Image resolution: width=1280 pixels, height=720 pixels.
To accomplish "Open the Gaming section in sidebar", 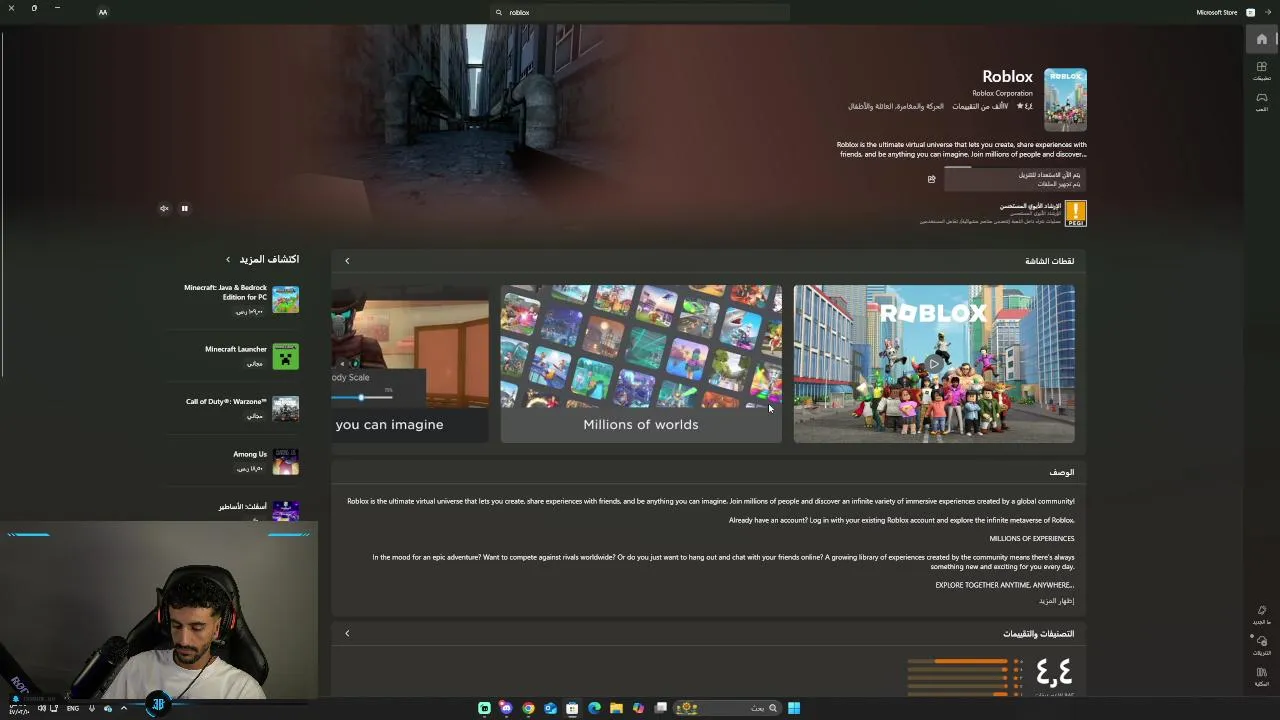I will tap(1261, 101).
